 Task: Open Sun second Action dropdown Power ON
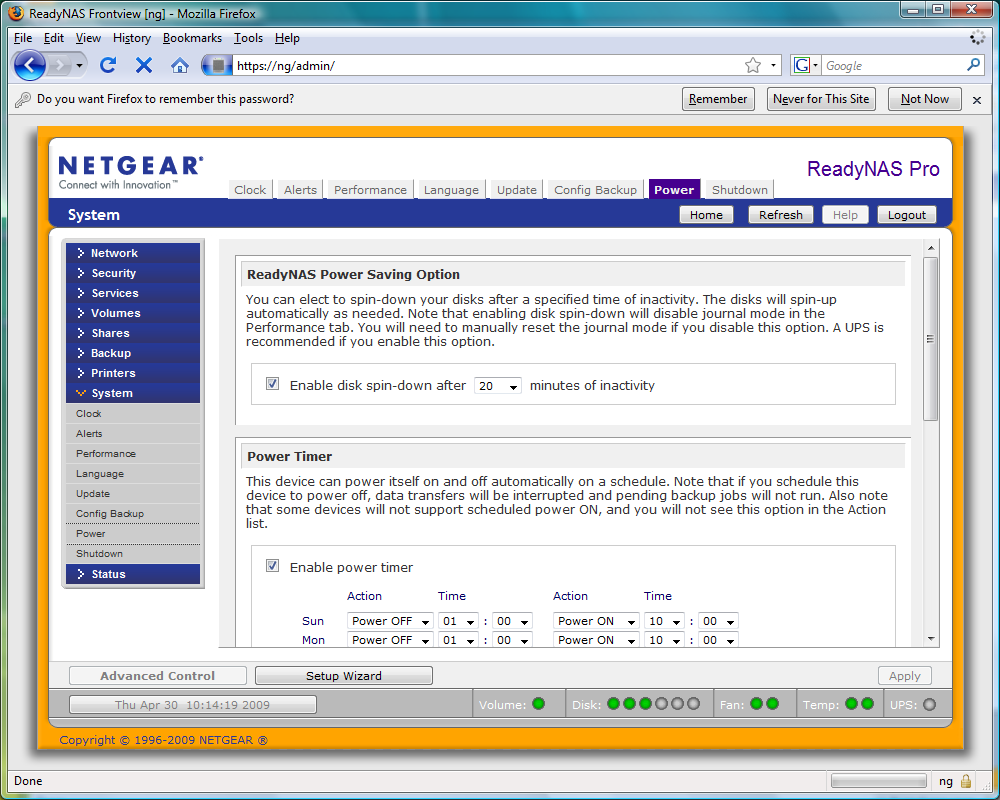(596, 621)
